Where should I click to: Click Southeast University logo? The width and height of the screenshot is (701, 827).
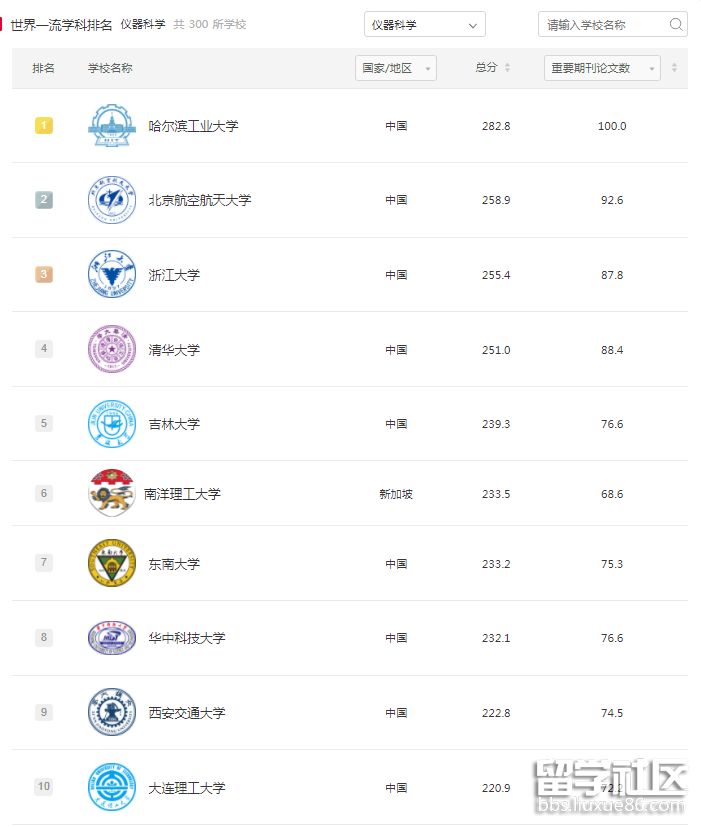[111, 563]
